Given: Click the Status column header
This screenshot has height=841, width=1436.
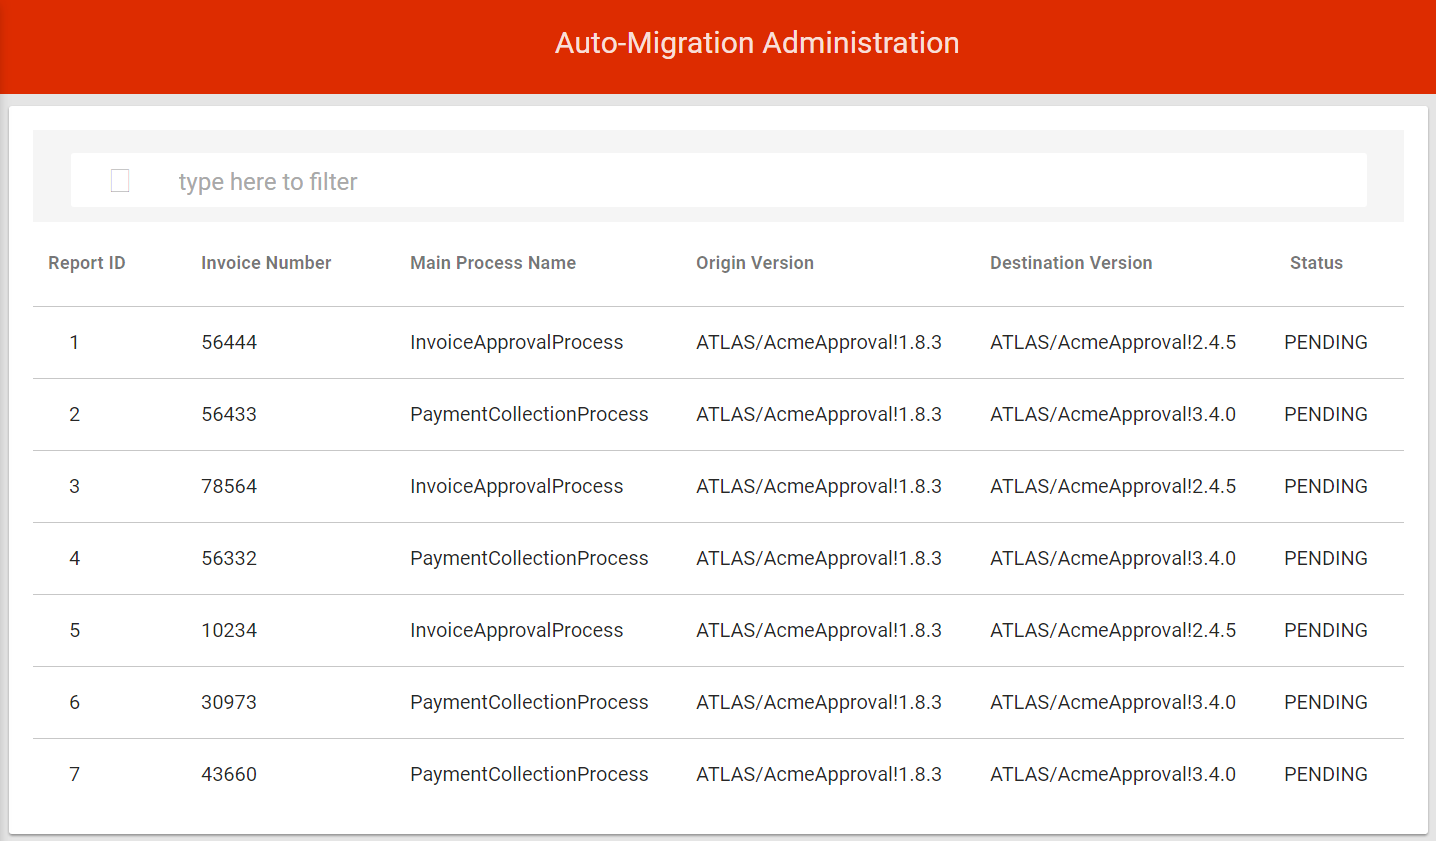Looking at the screenshot, I should pos(1316,262).
